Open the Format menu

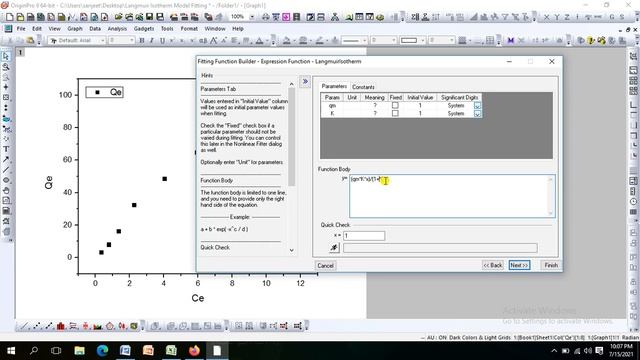[189, 29]
